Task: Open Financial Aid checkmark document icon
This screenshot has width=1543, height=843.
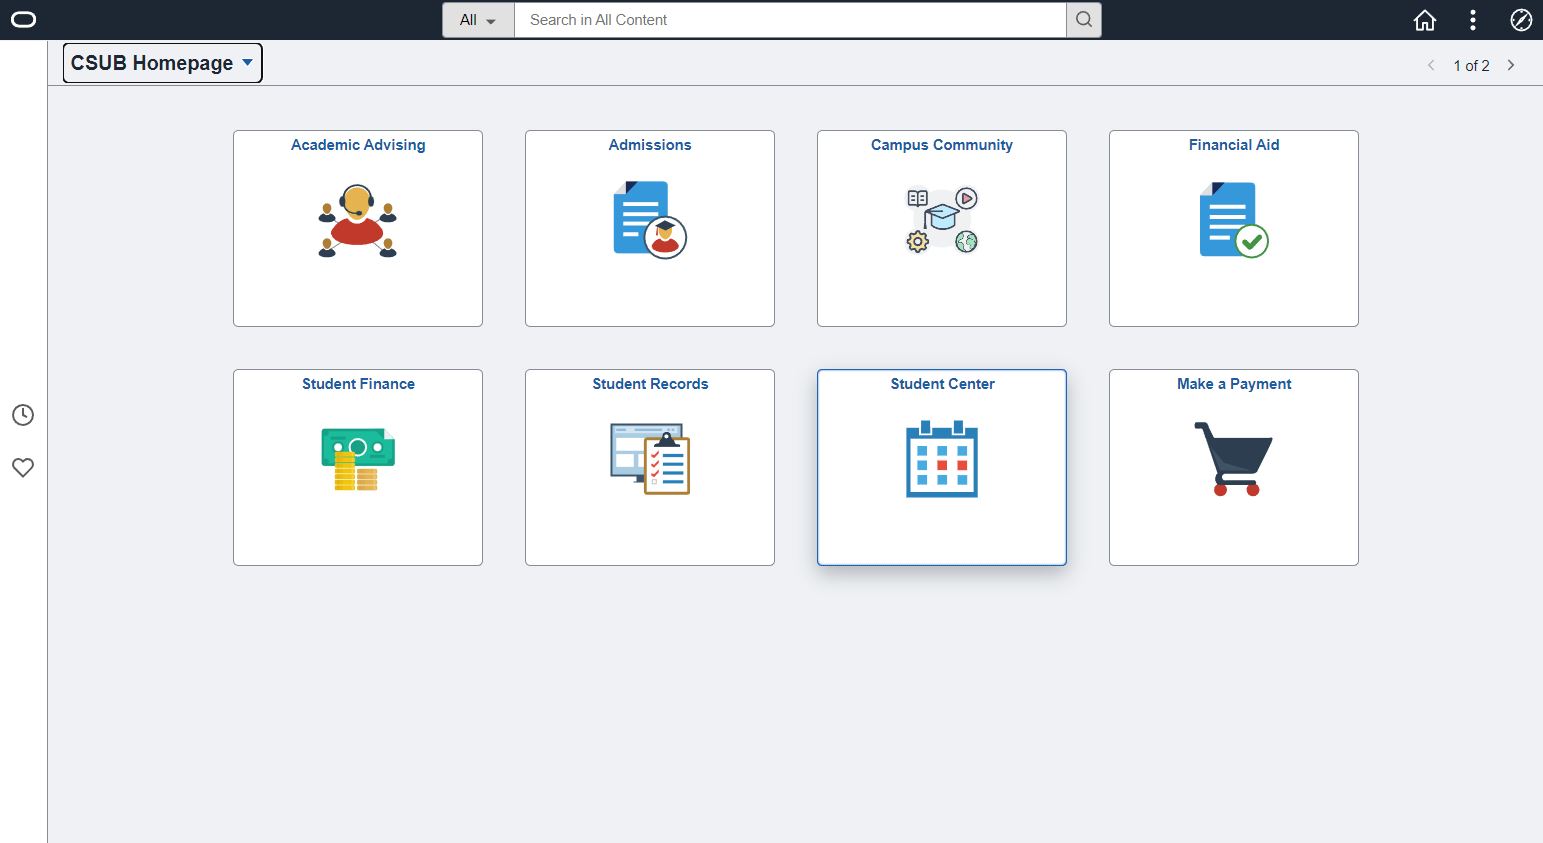Action: pyautogui.click(x=1233, y=220)
